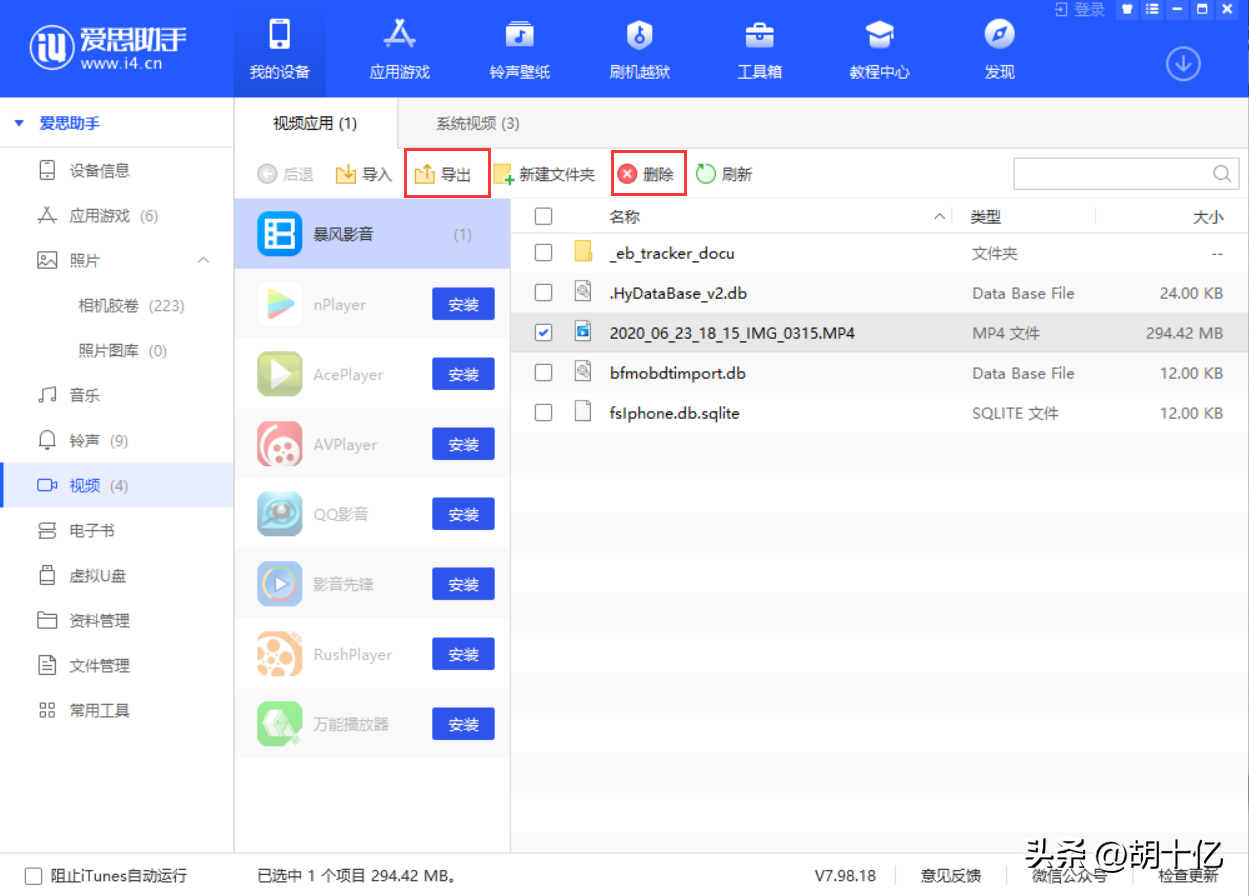The width and height of the screenshot is (1249, 896).
Task: Sort files by 大小 column header
Action: coord(1208,216)
